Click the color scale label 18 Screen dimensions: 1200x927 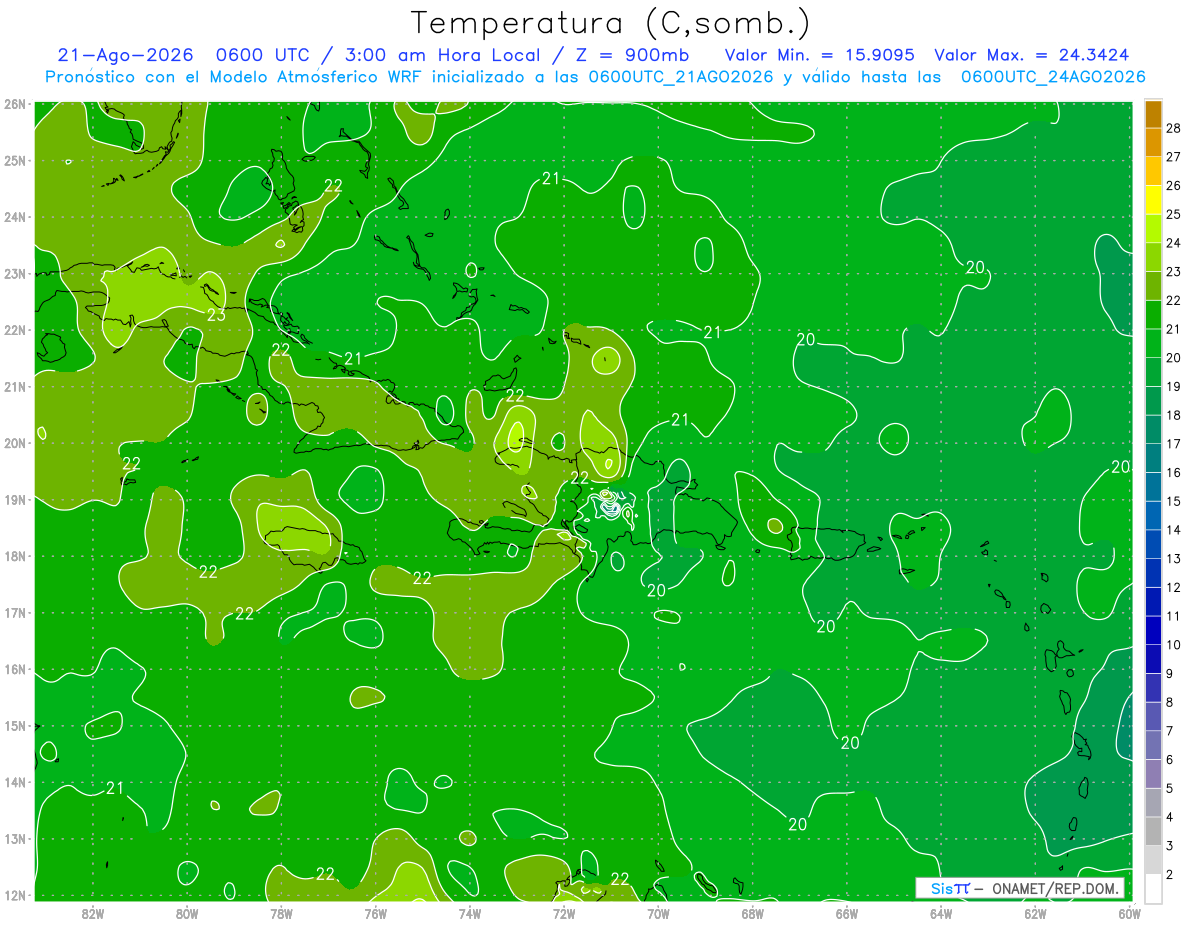click(x=1173, y=415)
